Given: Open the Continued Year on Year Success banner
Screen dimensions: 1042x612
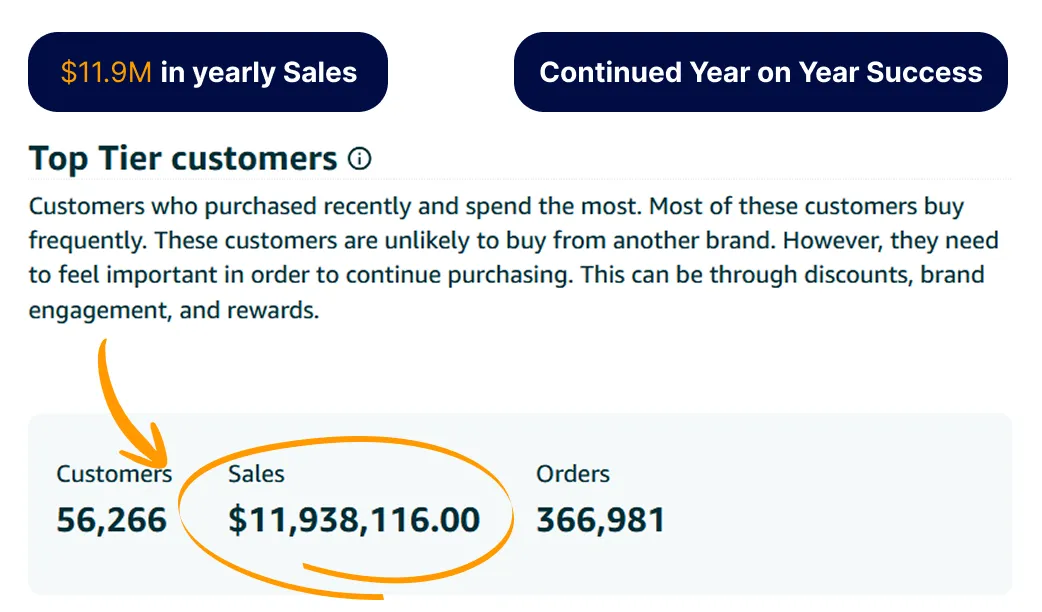Looking at the screenshot, I should point(761,72).
